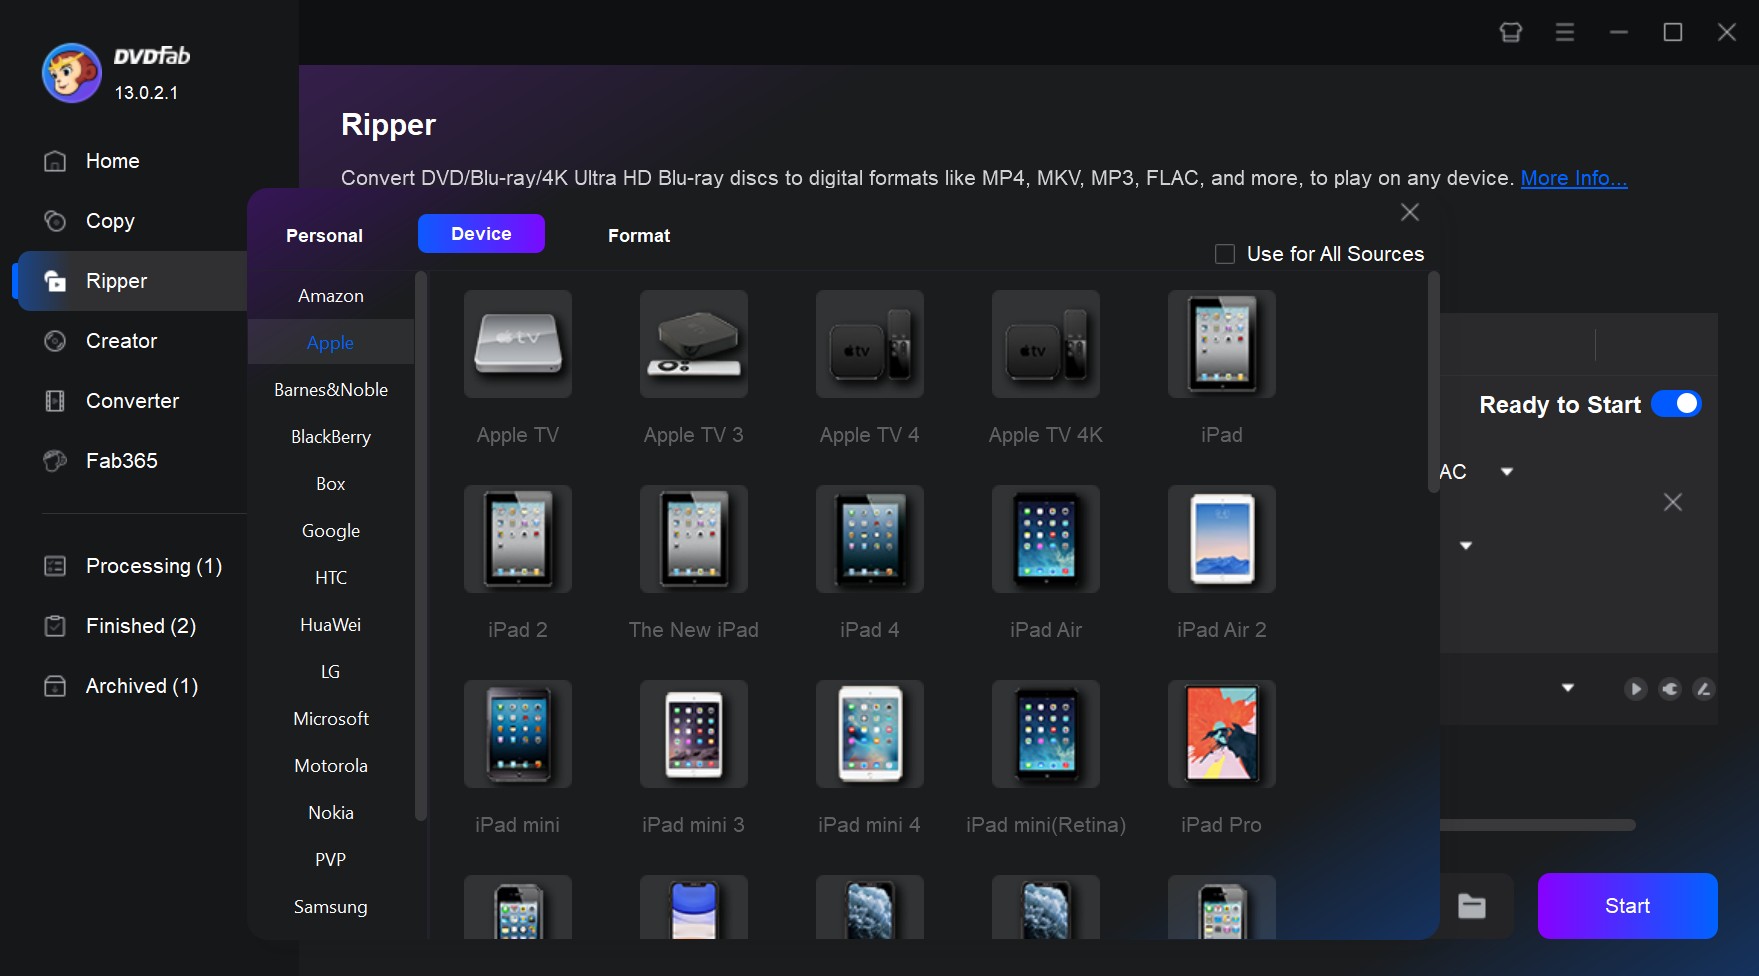1759x976 pixels.
Task: Open the Archived tasks icon
Action: (x=55, y=686)
